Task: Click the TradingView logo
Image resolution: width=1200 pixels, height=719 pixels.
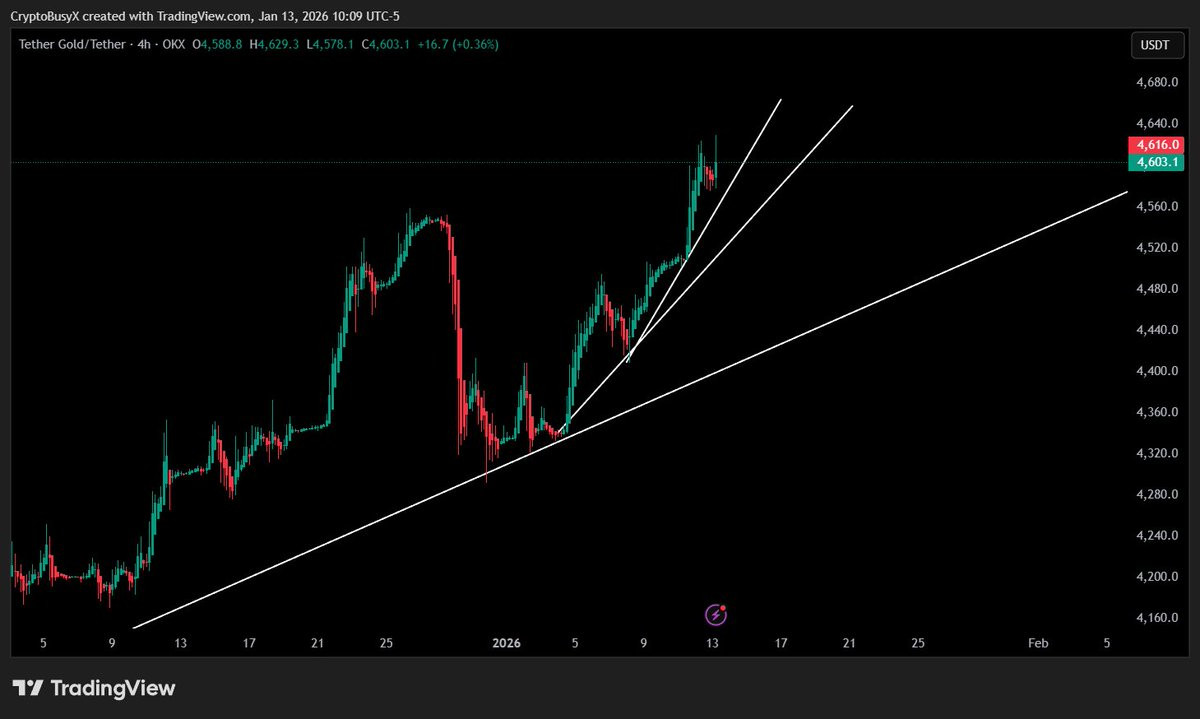Action: click(94, 688)
